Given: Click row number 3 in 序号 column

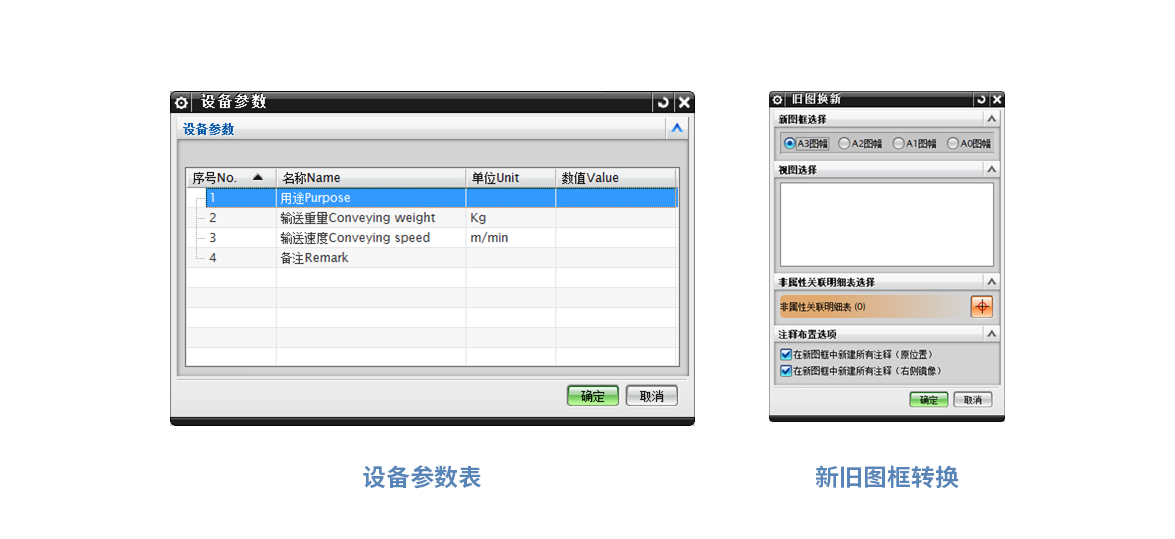Looking at the screenshot, I should (x=213, y=238).
